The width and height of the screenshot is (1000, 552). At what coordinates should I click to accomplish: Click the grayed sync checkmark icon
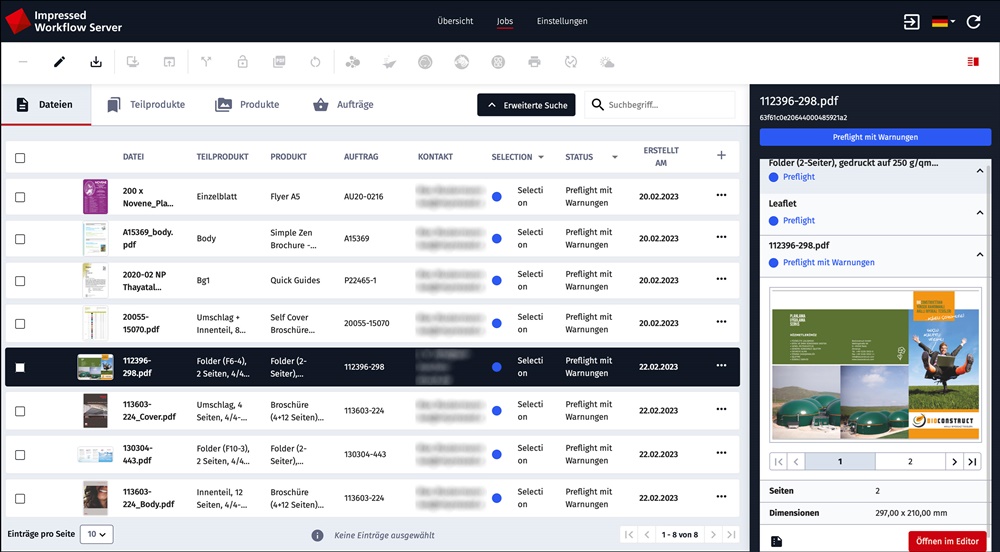coord(571,62)
